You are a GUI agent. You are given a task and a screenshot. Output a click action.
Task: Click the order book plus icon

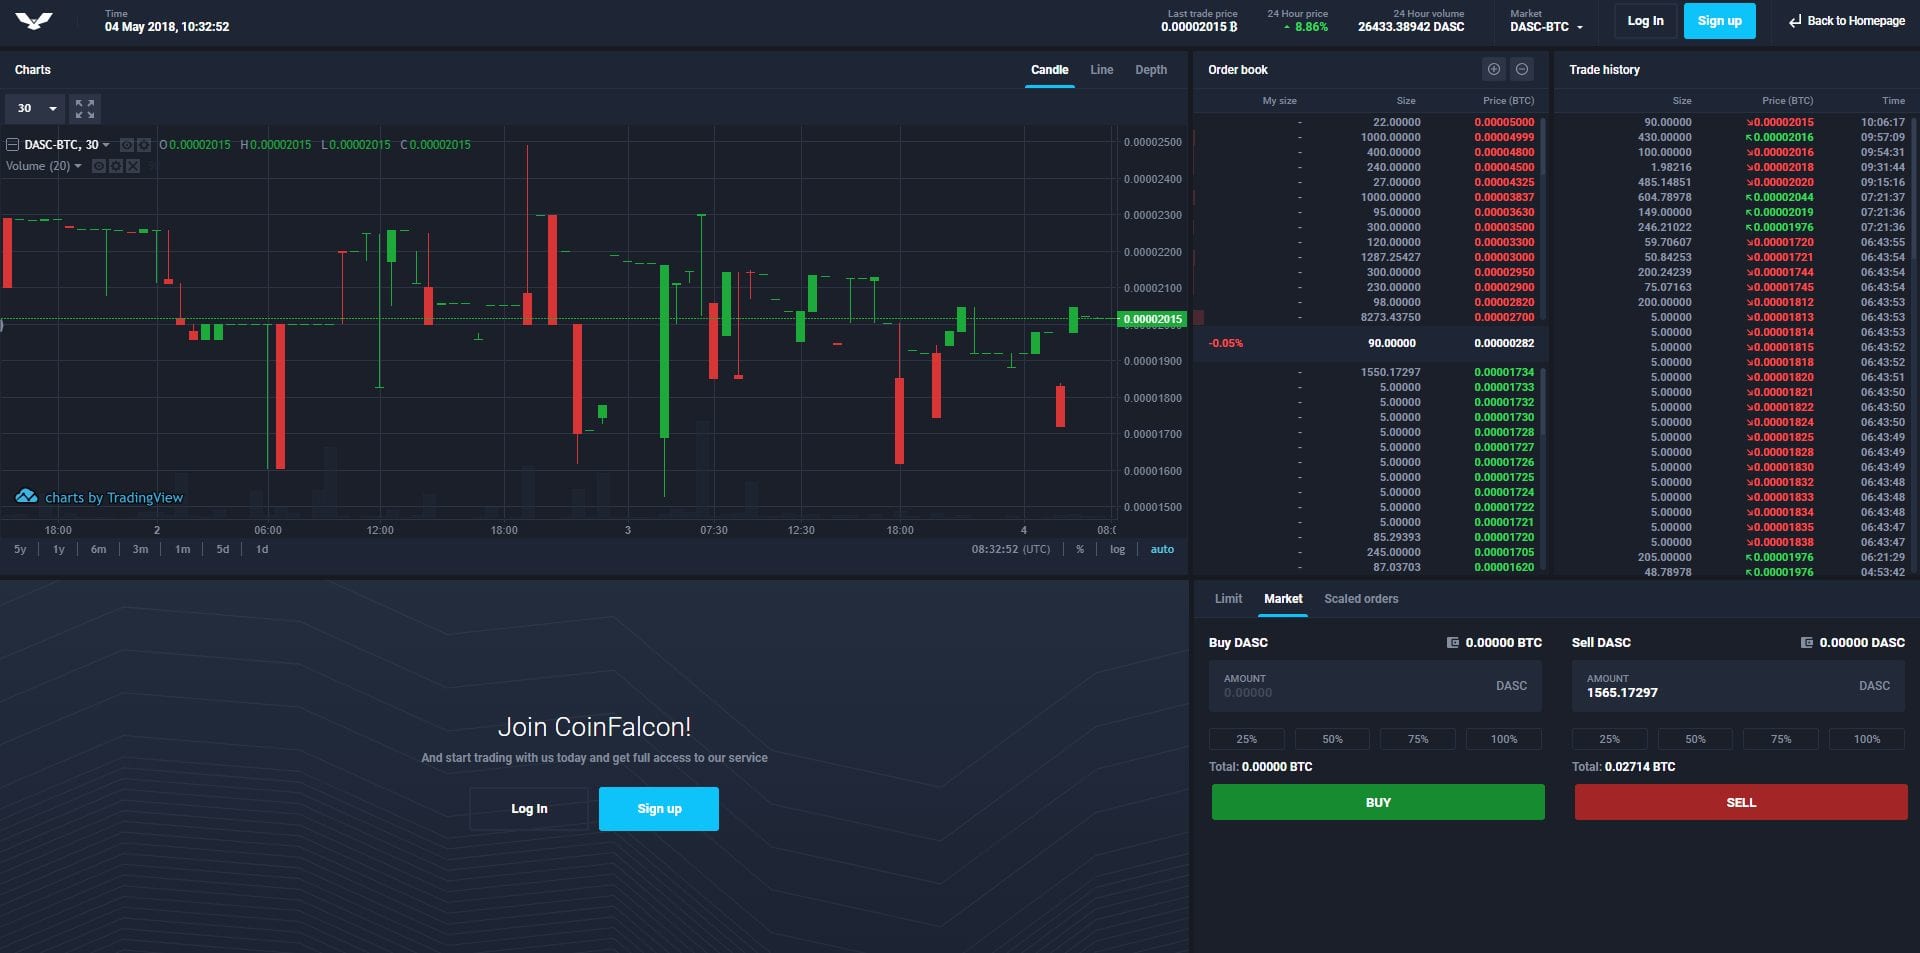click(1493, 69)
